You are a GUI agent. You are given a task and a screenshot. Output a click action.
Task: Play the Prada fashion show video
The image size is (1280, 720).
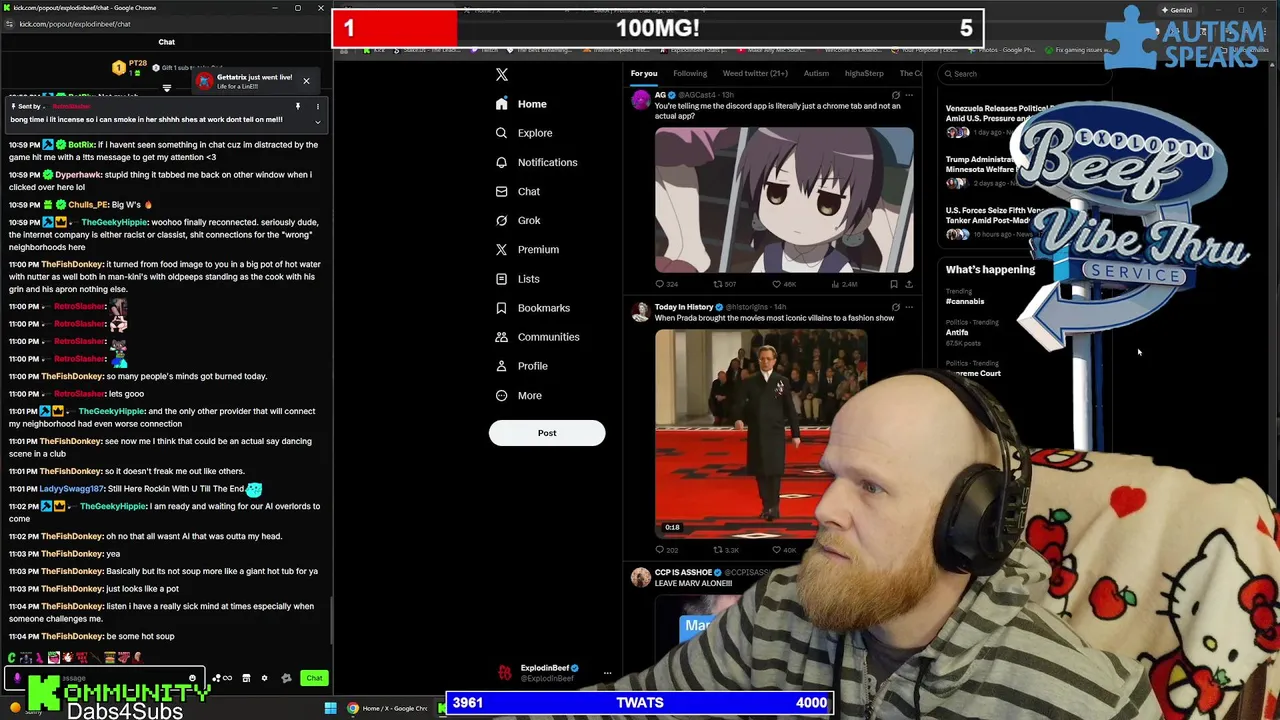tap(761, 433)
